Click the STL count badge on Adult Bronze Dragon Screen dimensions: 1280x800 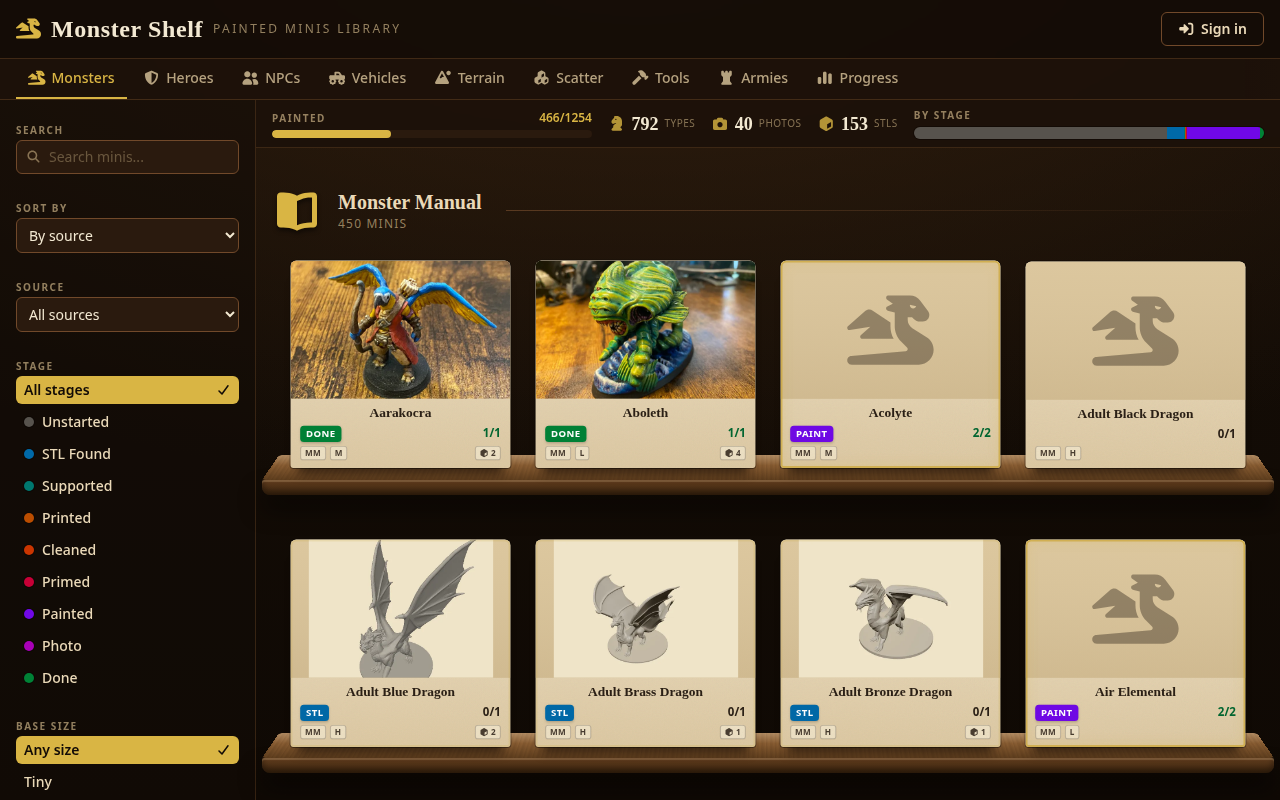pos(978,732)
